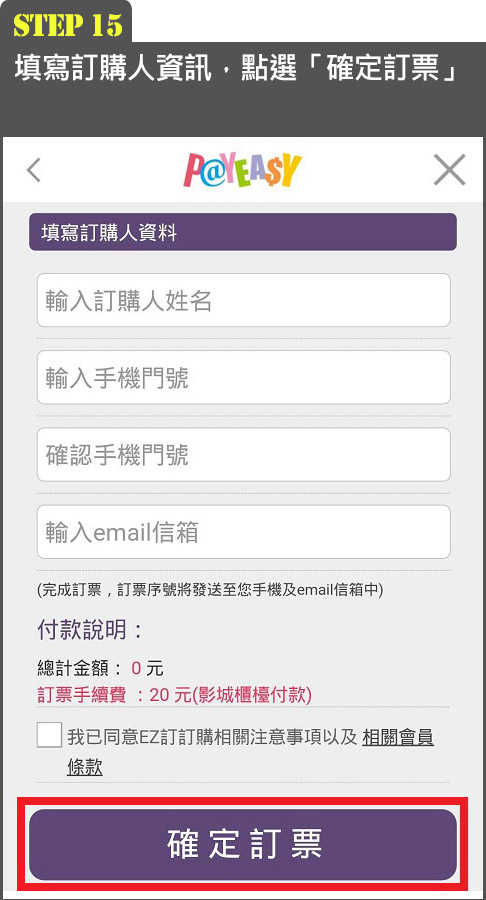Close the PayEasy page with the X icon
The image size is (486, 900).
[x=449, y=170]
